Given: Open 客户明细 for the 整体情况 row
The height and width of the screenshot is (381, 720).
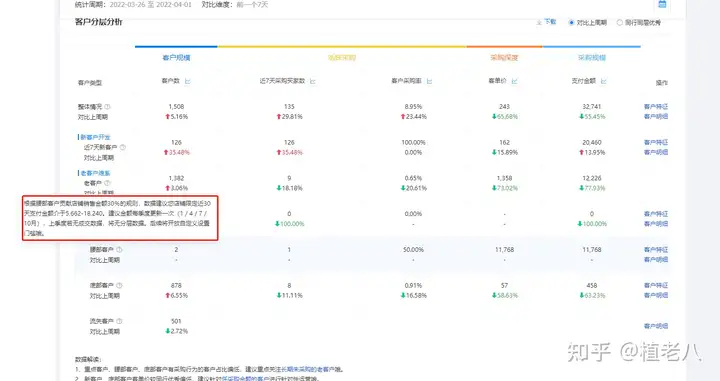Looking at the screenshot, I should [656, 117].
